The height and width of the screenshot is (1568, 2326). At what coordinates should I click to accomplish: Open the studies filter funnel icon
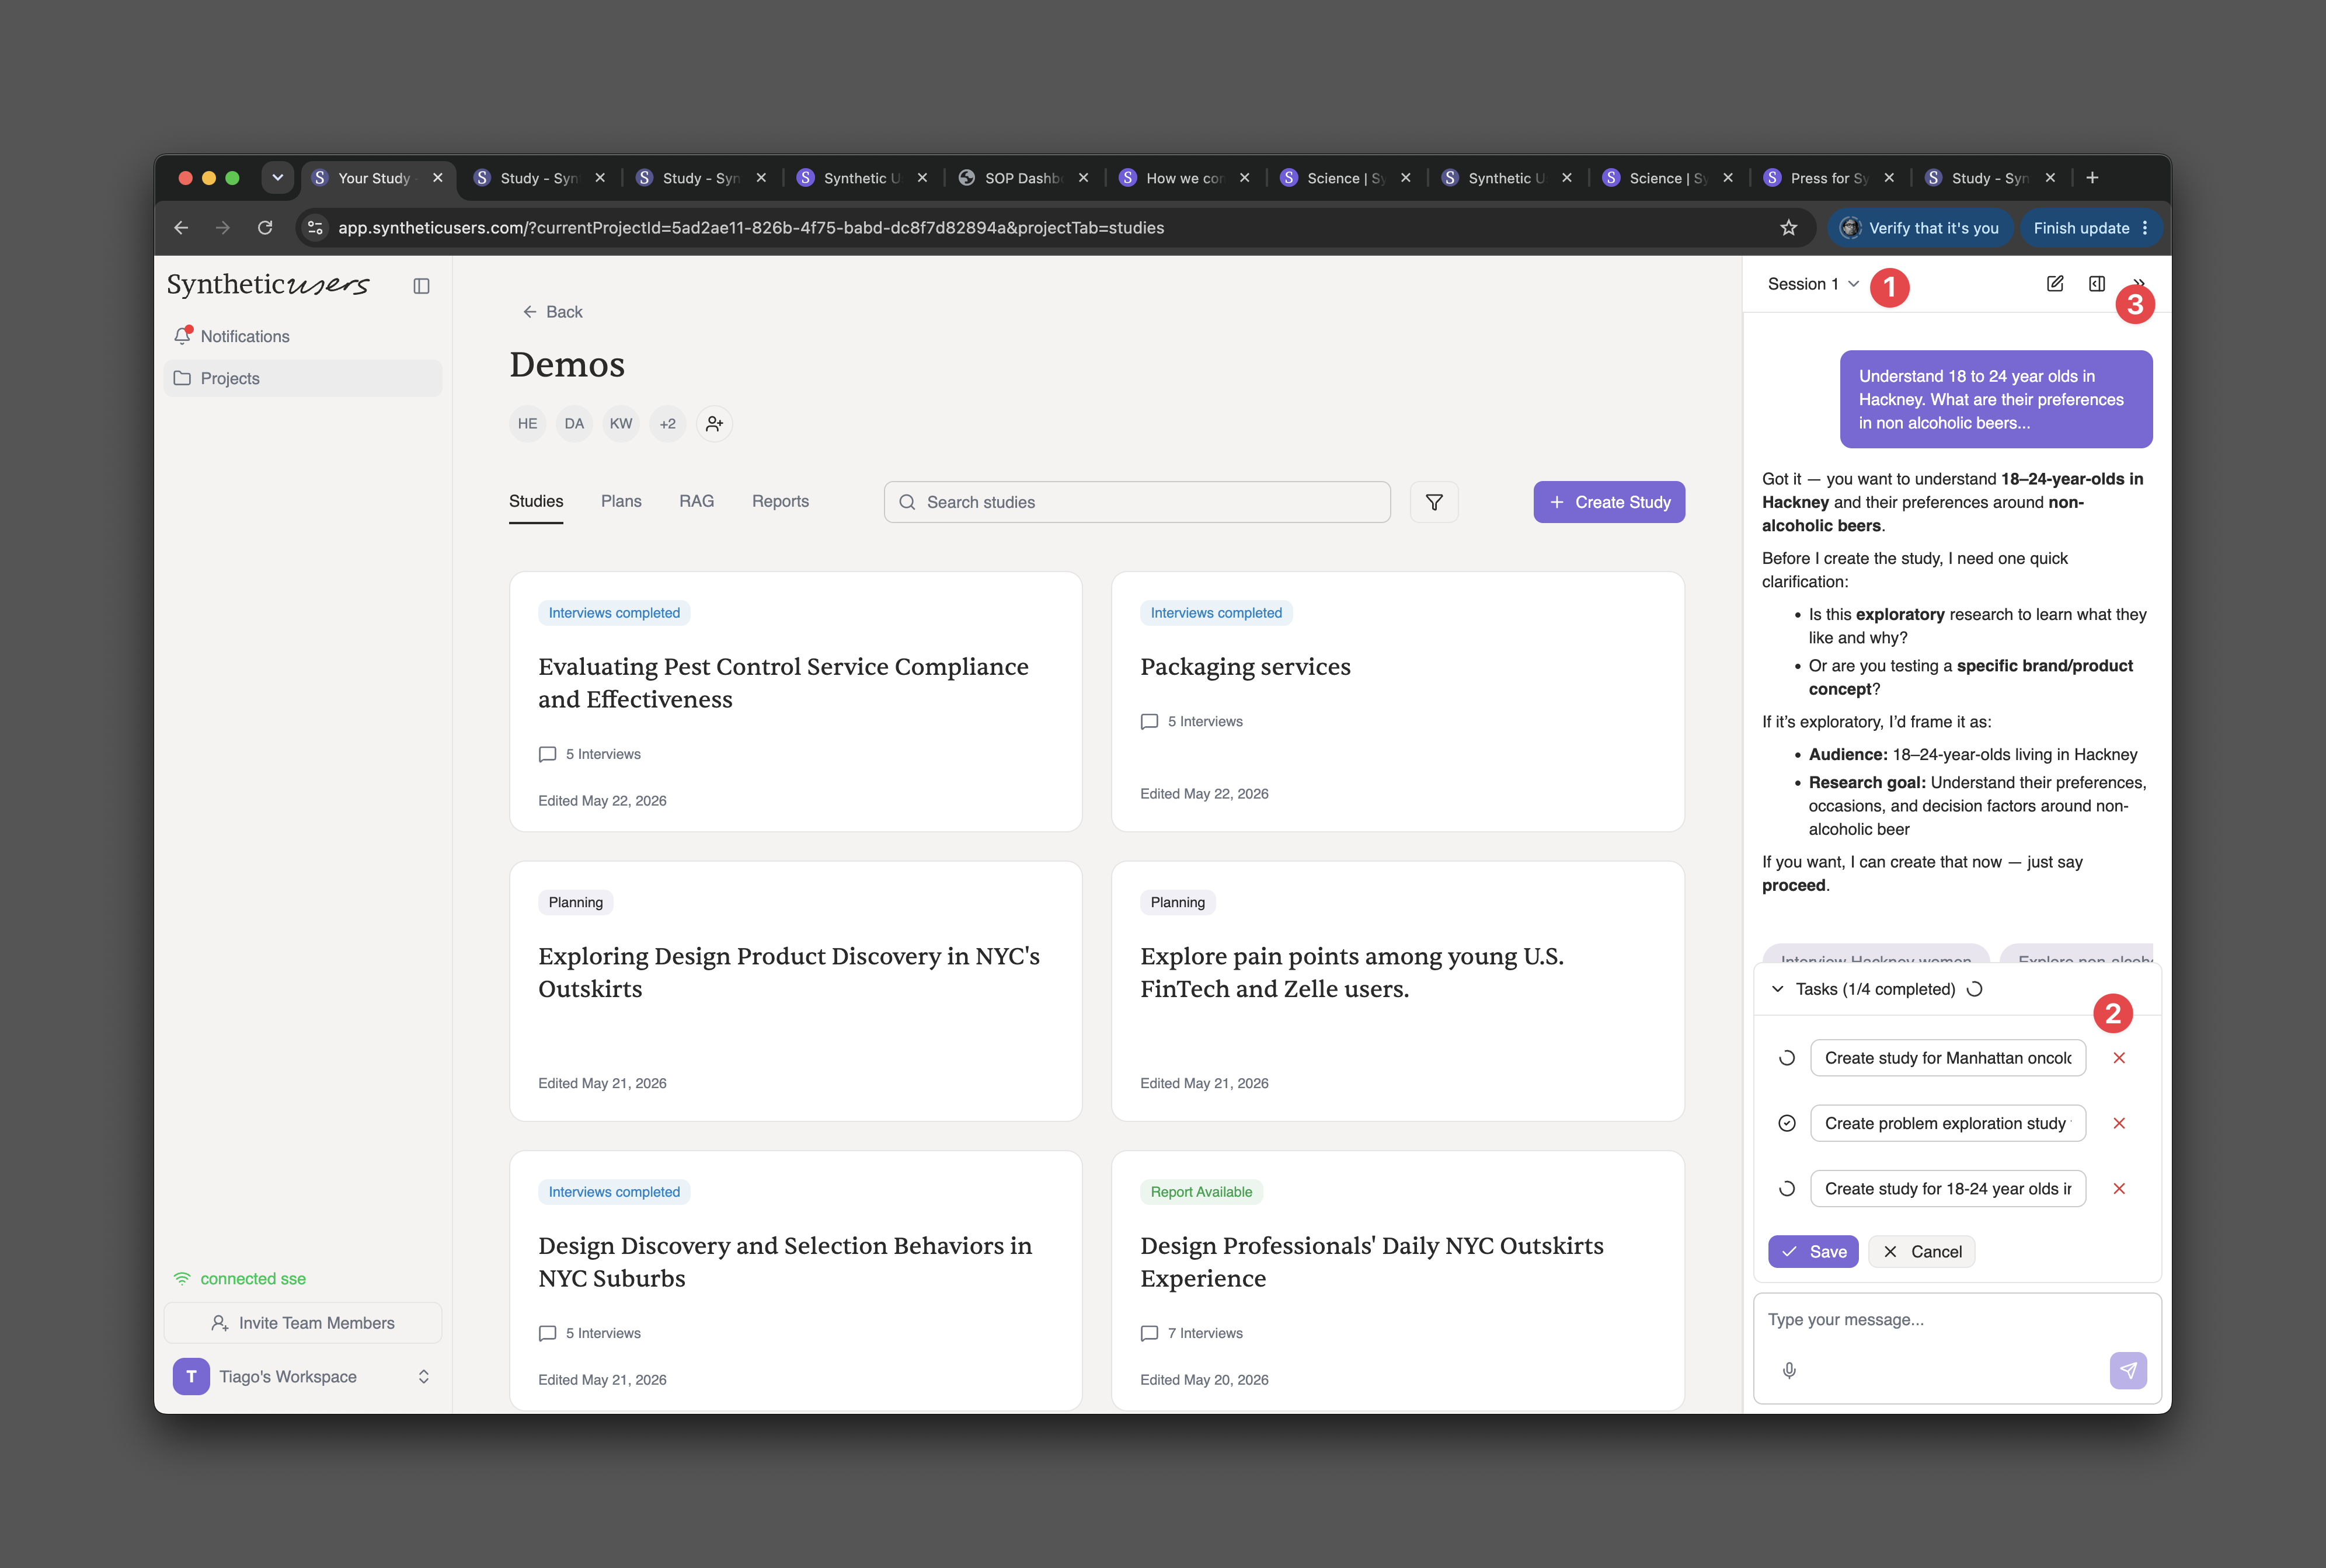[x=1434, y=502]
